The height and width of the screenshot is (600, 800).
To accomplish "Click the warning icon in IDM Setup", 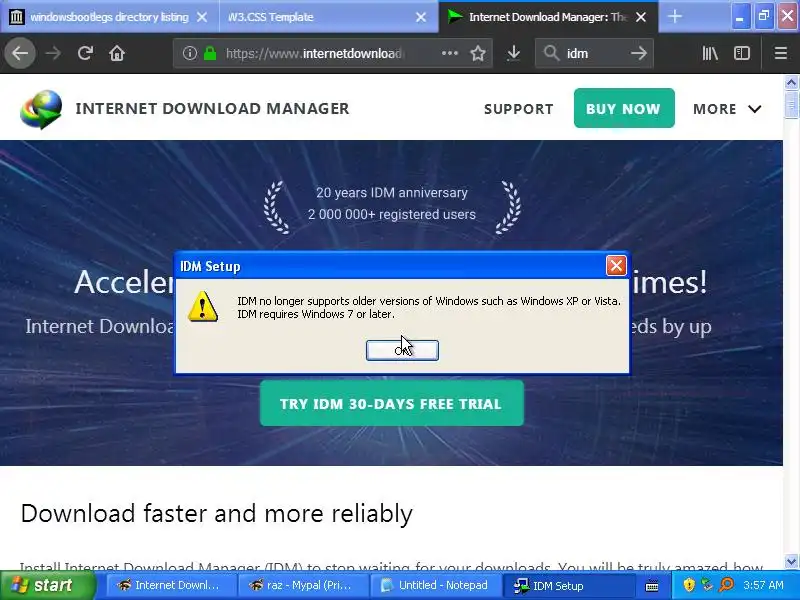I will [203, 307].
